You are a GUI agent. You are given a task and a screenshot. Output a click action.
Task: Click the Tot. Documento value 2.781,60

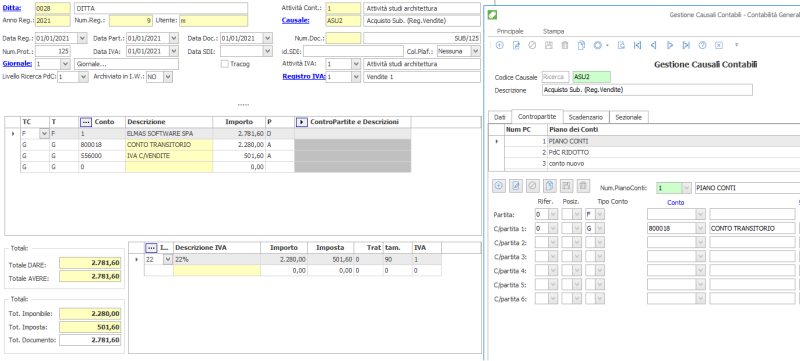[x=90, y=340]
